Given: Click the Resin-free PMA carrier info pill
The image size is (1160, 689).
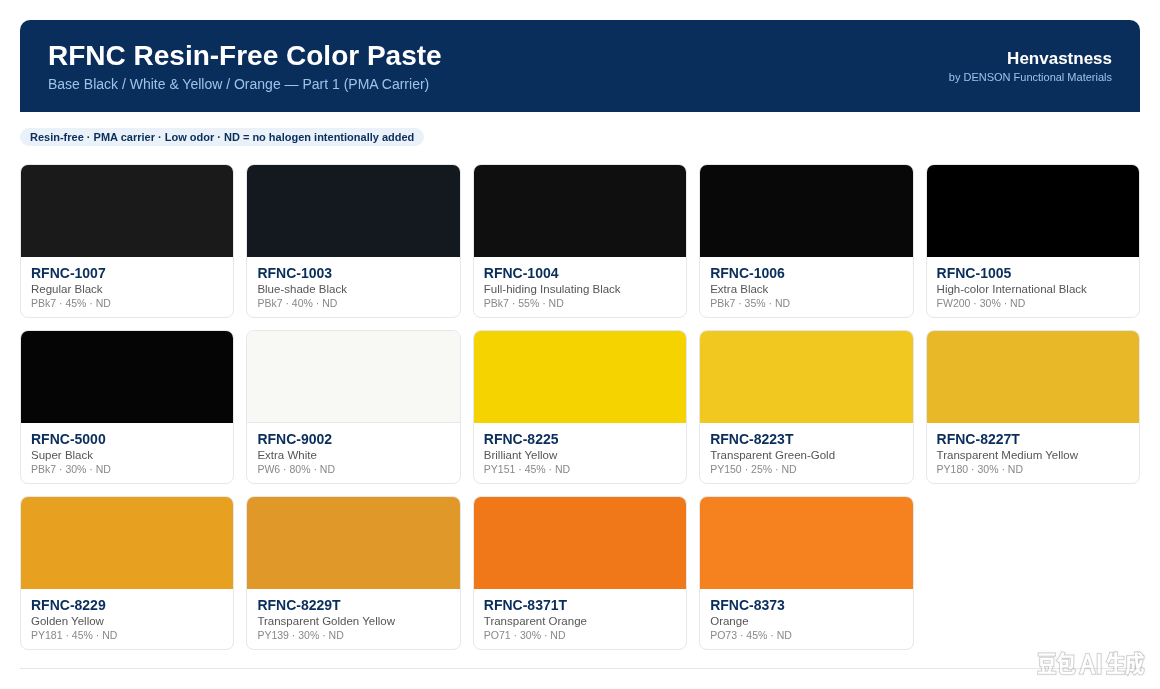Looking at the screenshot, I should (x=222, y=137).
